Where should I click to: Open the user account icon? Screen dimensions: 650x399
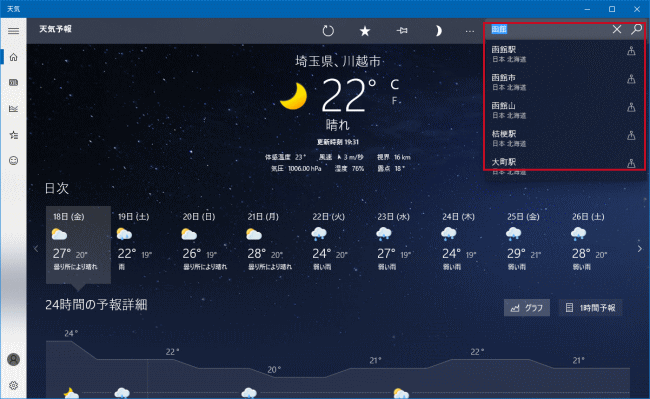13,359
